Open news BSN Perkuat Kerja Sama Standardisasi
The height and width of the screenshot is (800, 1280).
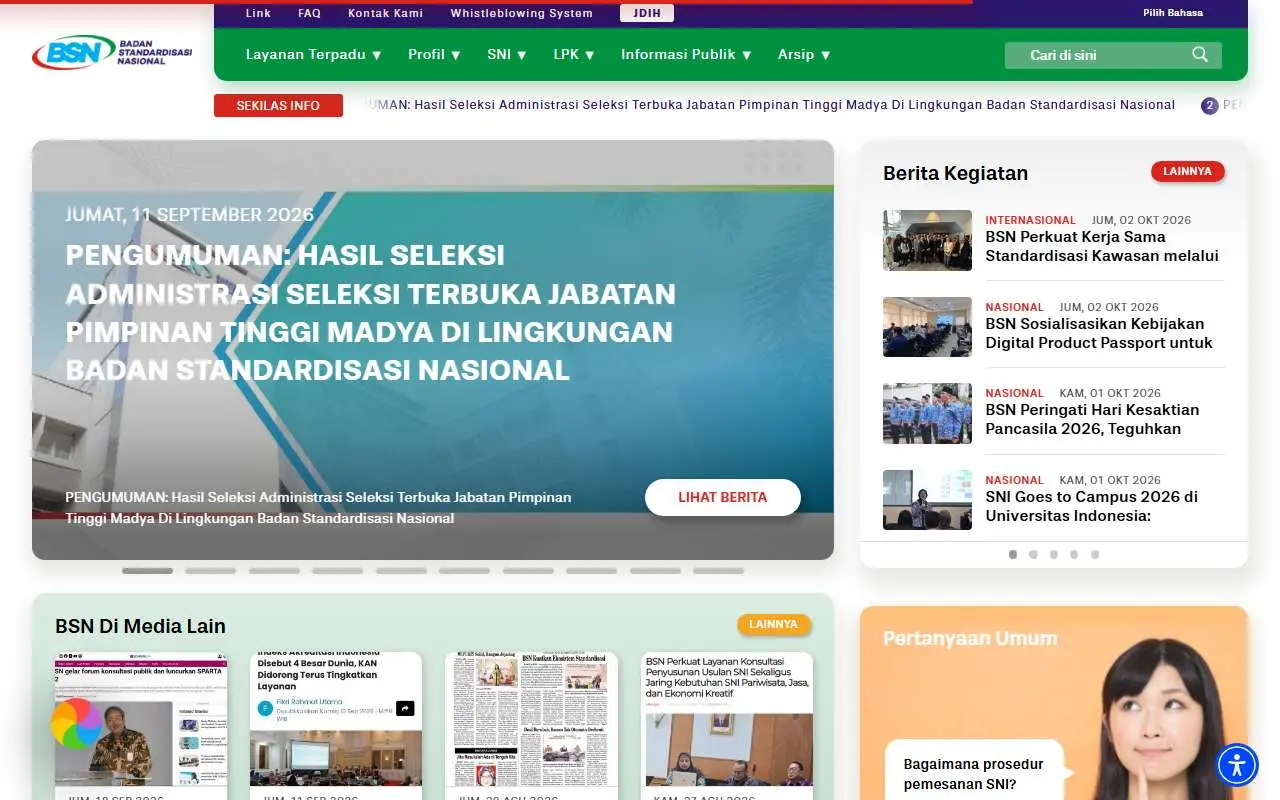click(1101, 246)
